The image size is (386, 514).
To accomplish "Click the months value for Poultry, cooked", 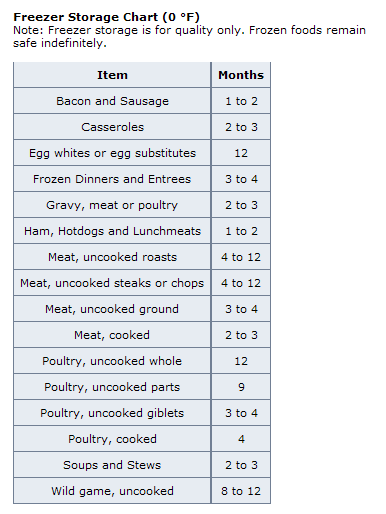I will click(x=241, y=439).
